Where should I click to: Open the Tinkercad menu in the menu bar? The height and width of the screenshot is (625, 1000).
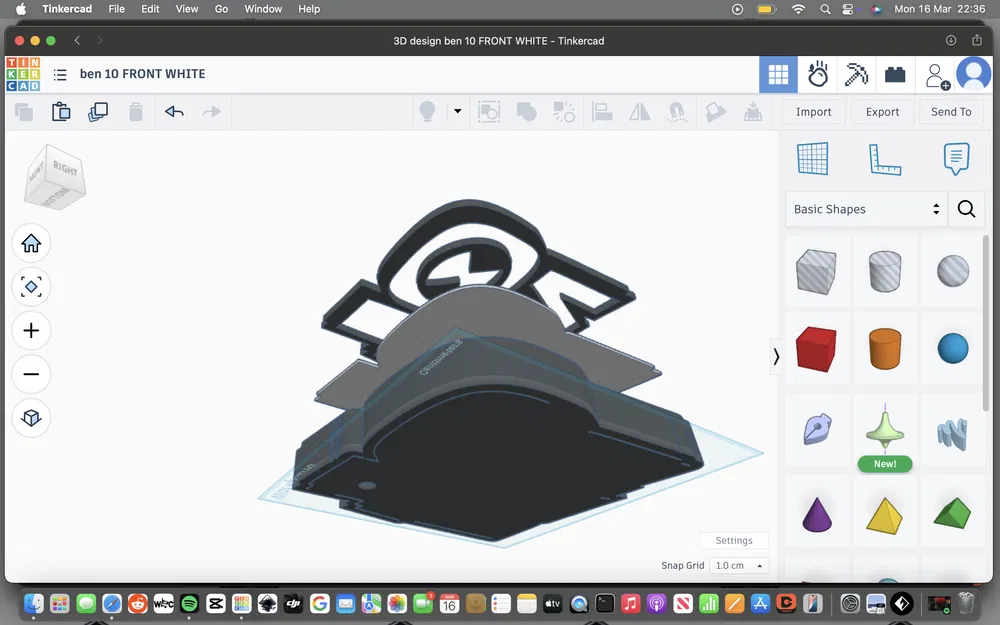[67, 9]
